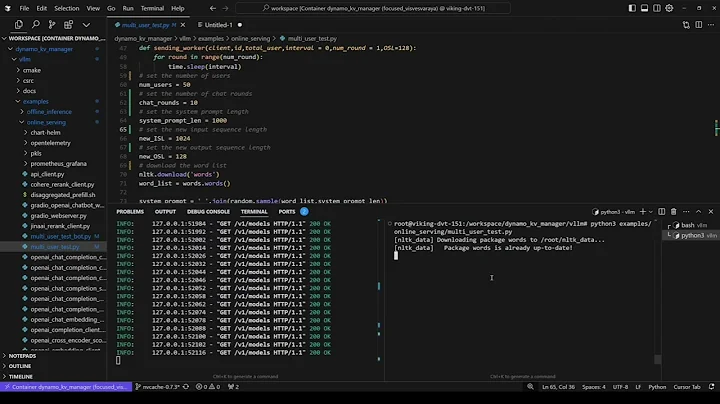Image resolution: width=720 pixels, height=404 pixels.
Task: Click online_serving in the breadcrumb path
Action: point(250,39)
